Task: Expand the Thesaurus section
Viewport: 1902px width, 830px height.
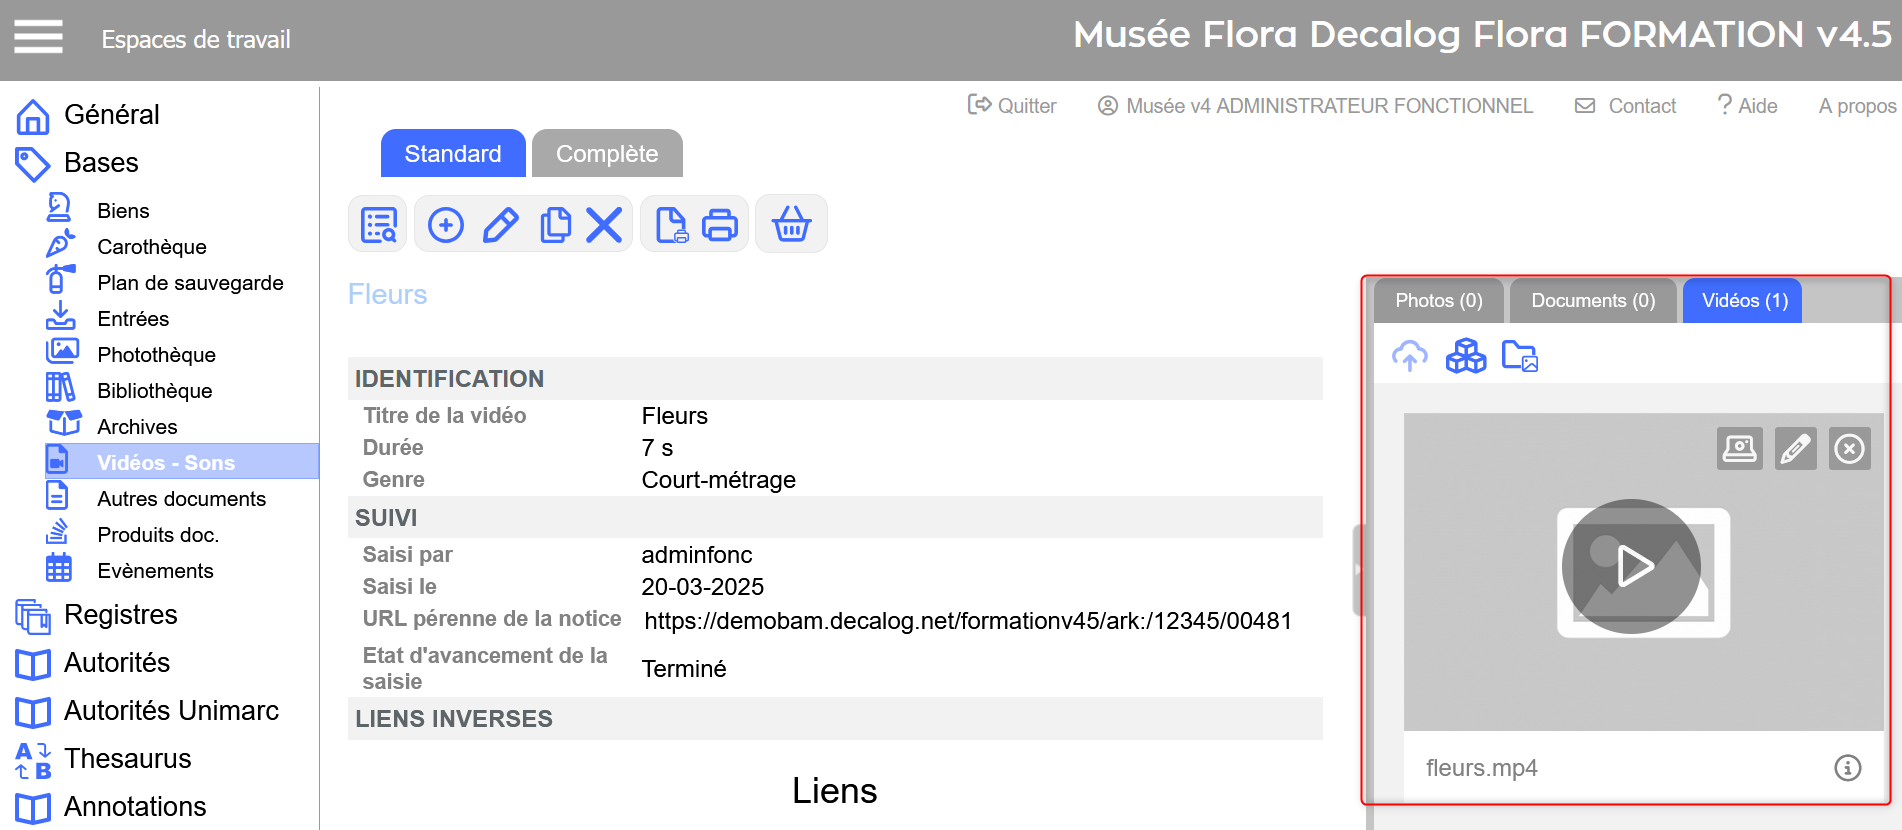Action: 127,759
